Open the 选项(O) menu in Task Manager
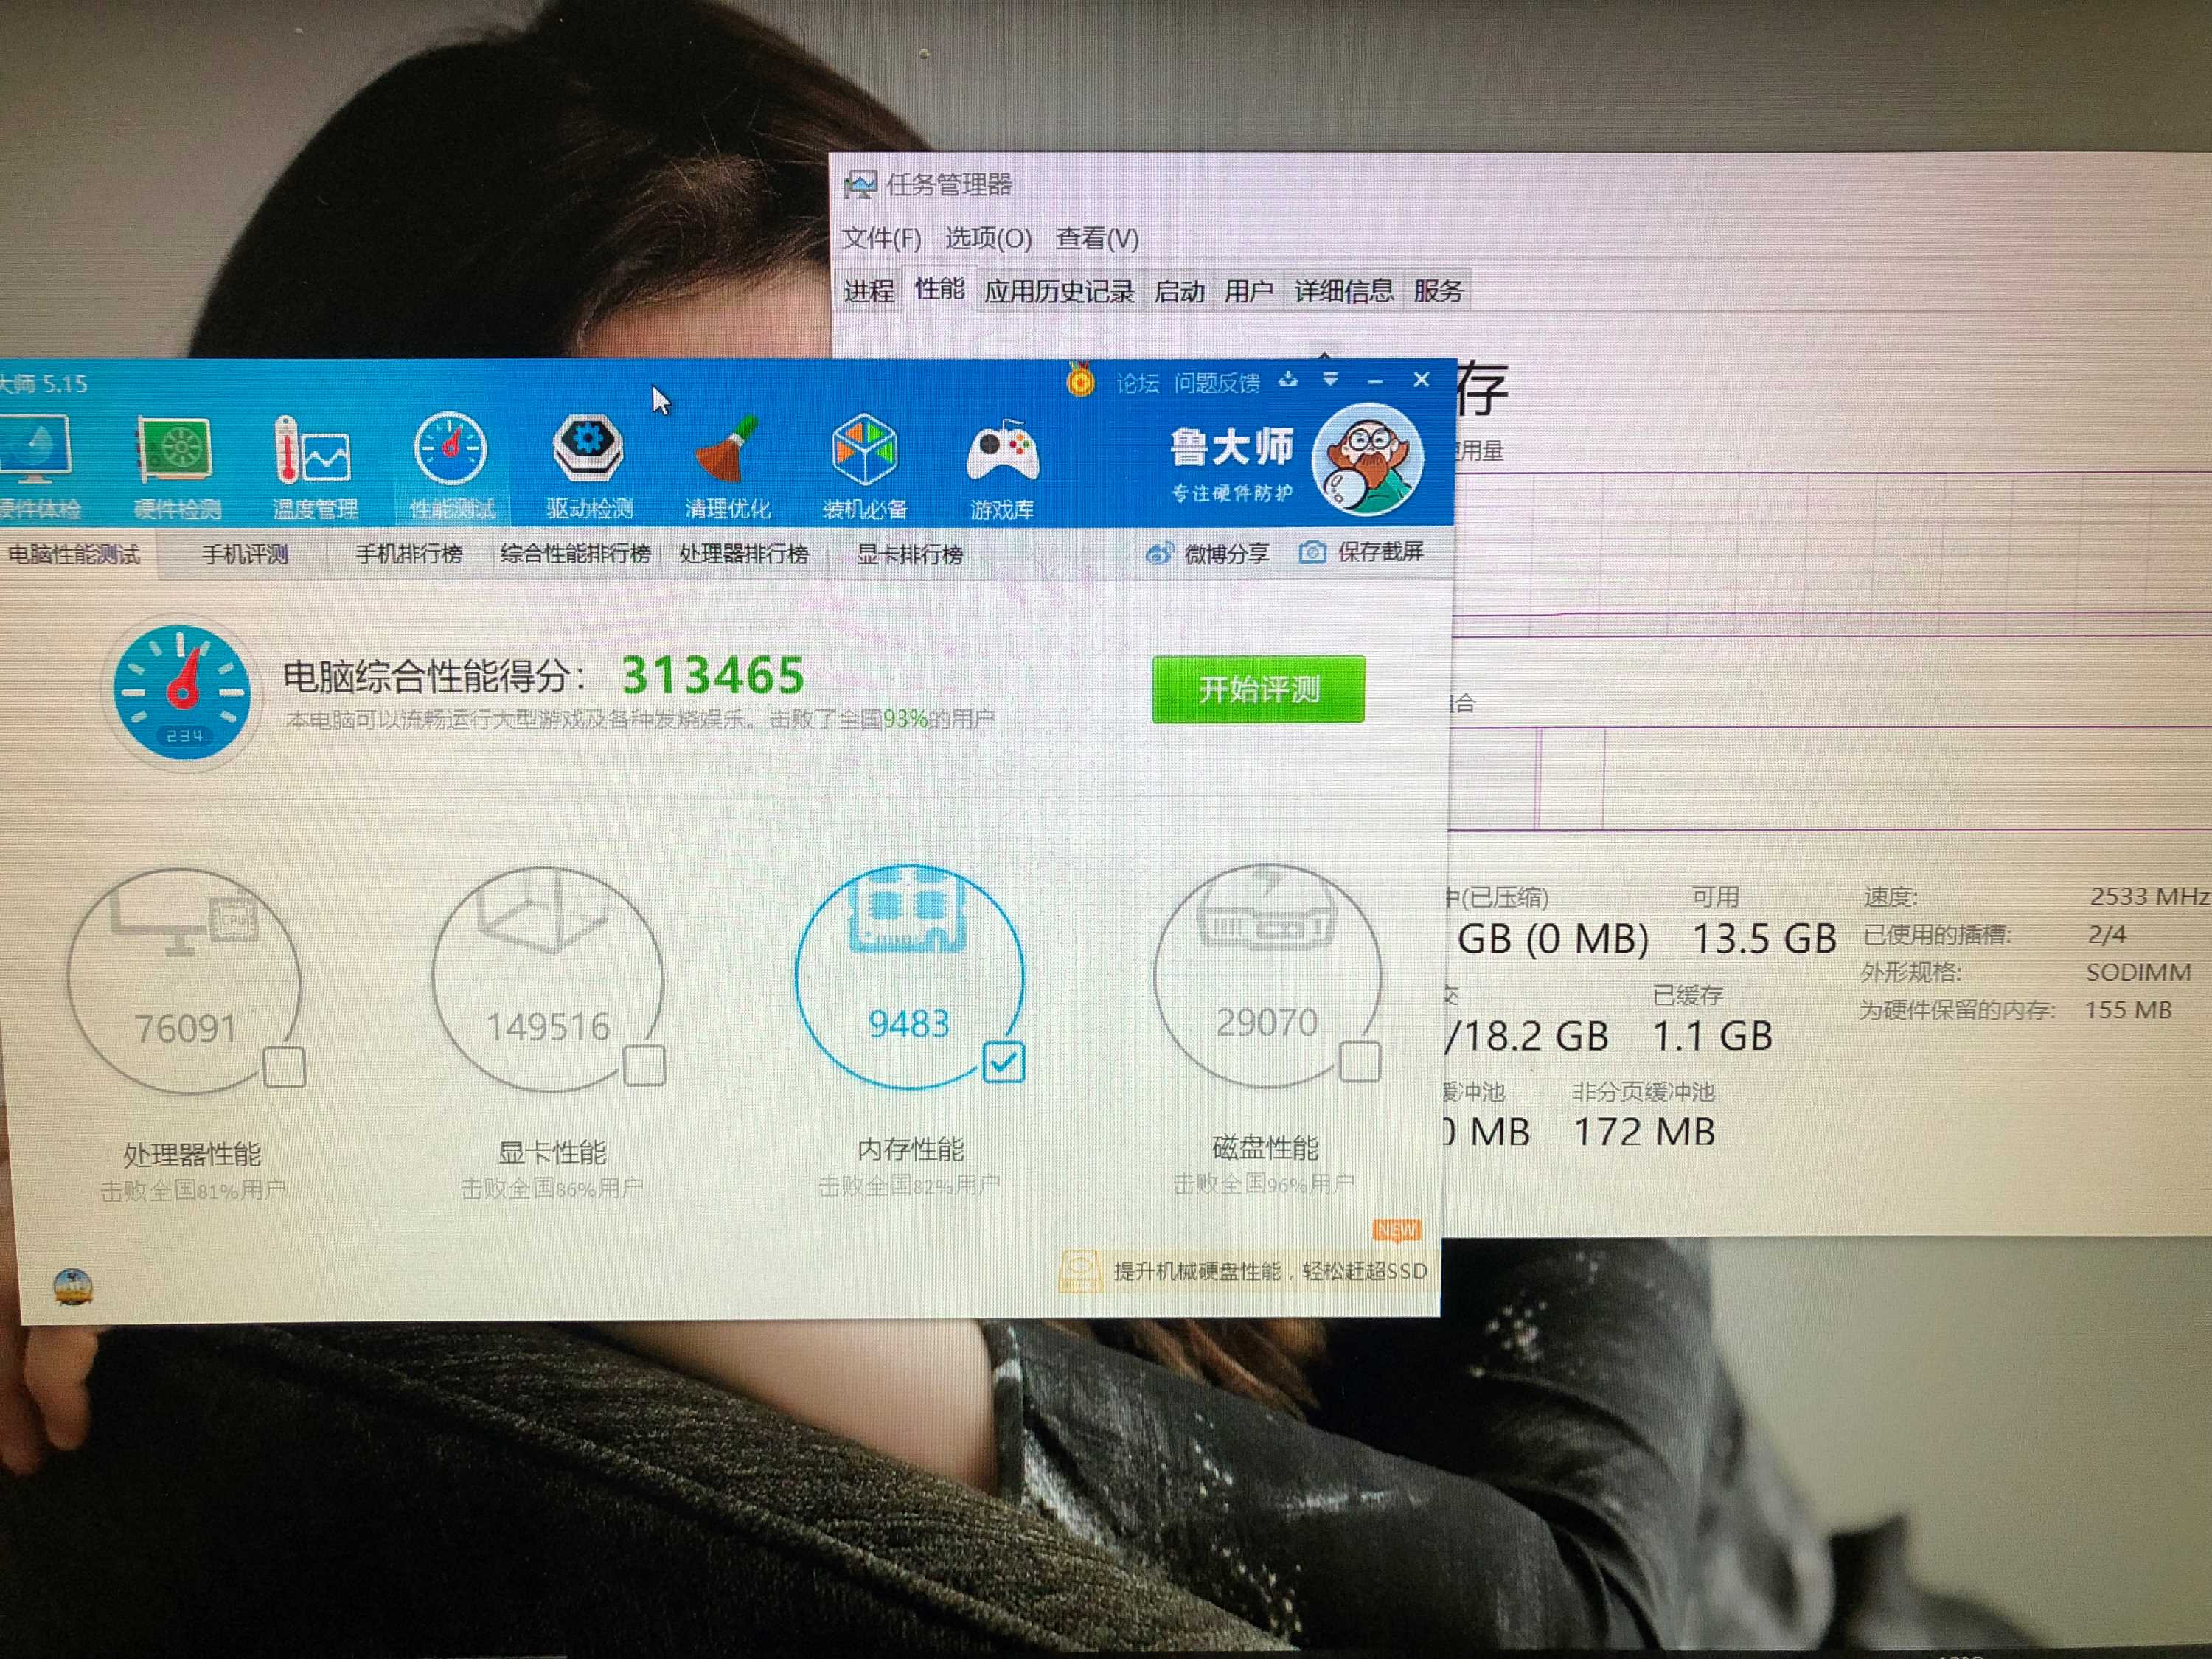Viewport: 2212px width, 1659px height. pos(988,238)
